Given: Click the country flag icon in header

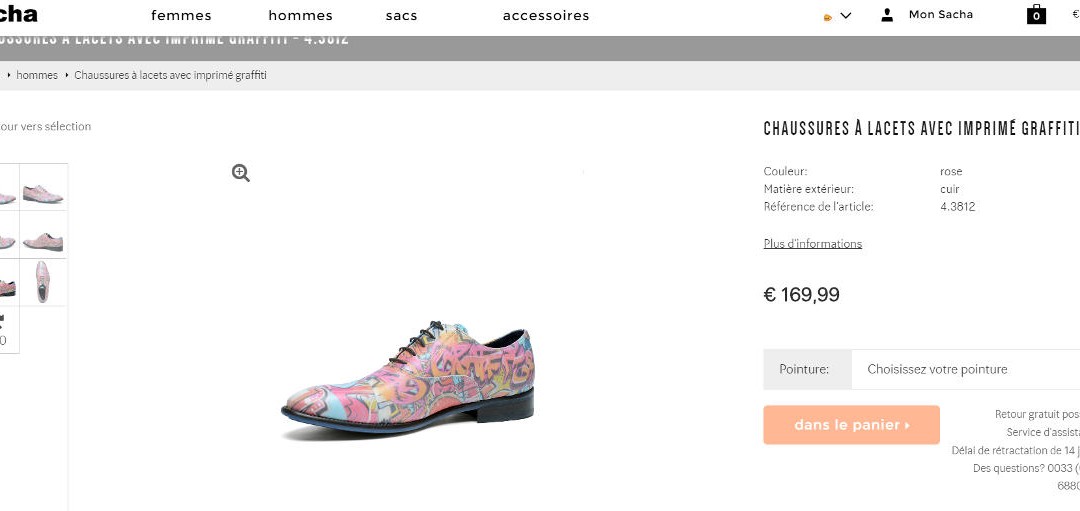Looking at the screenshot, I should [x=828, y=16].
